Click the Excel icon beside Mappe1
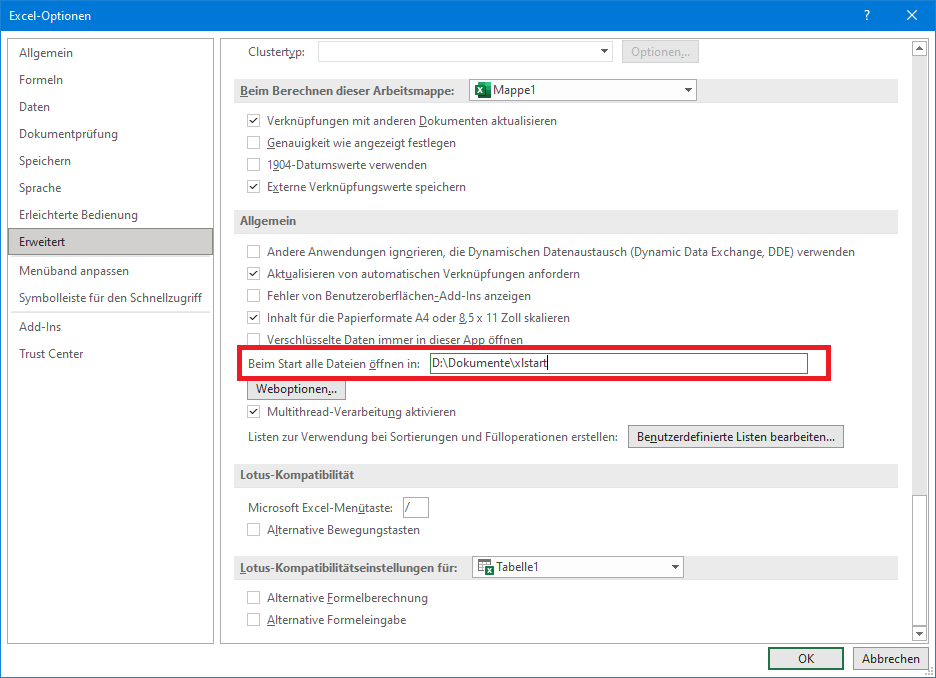 coord(482,90)
